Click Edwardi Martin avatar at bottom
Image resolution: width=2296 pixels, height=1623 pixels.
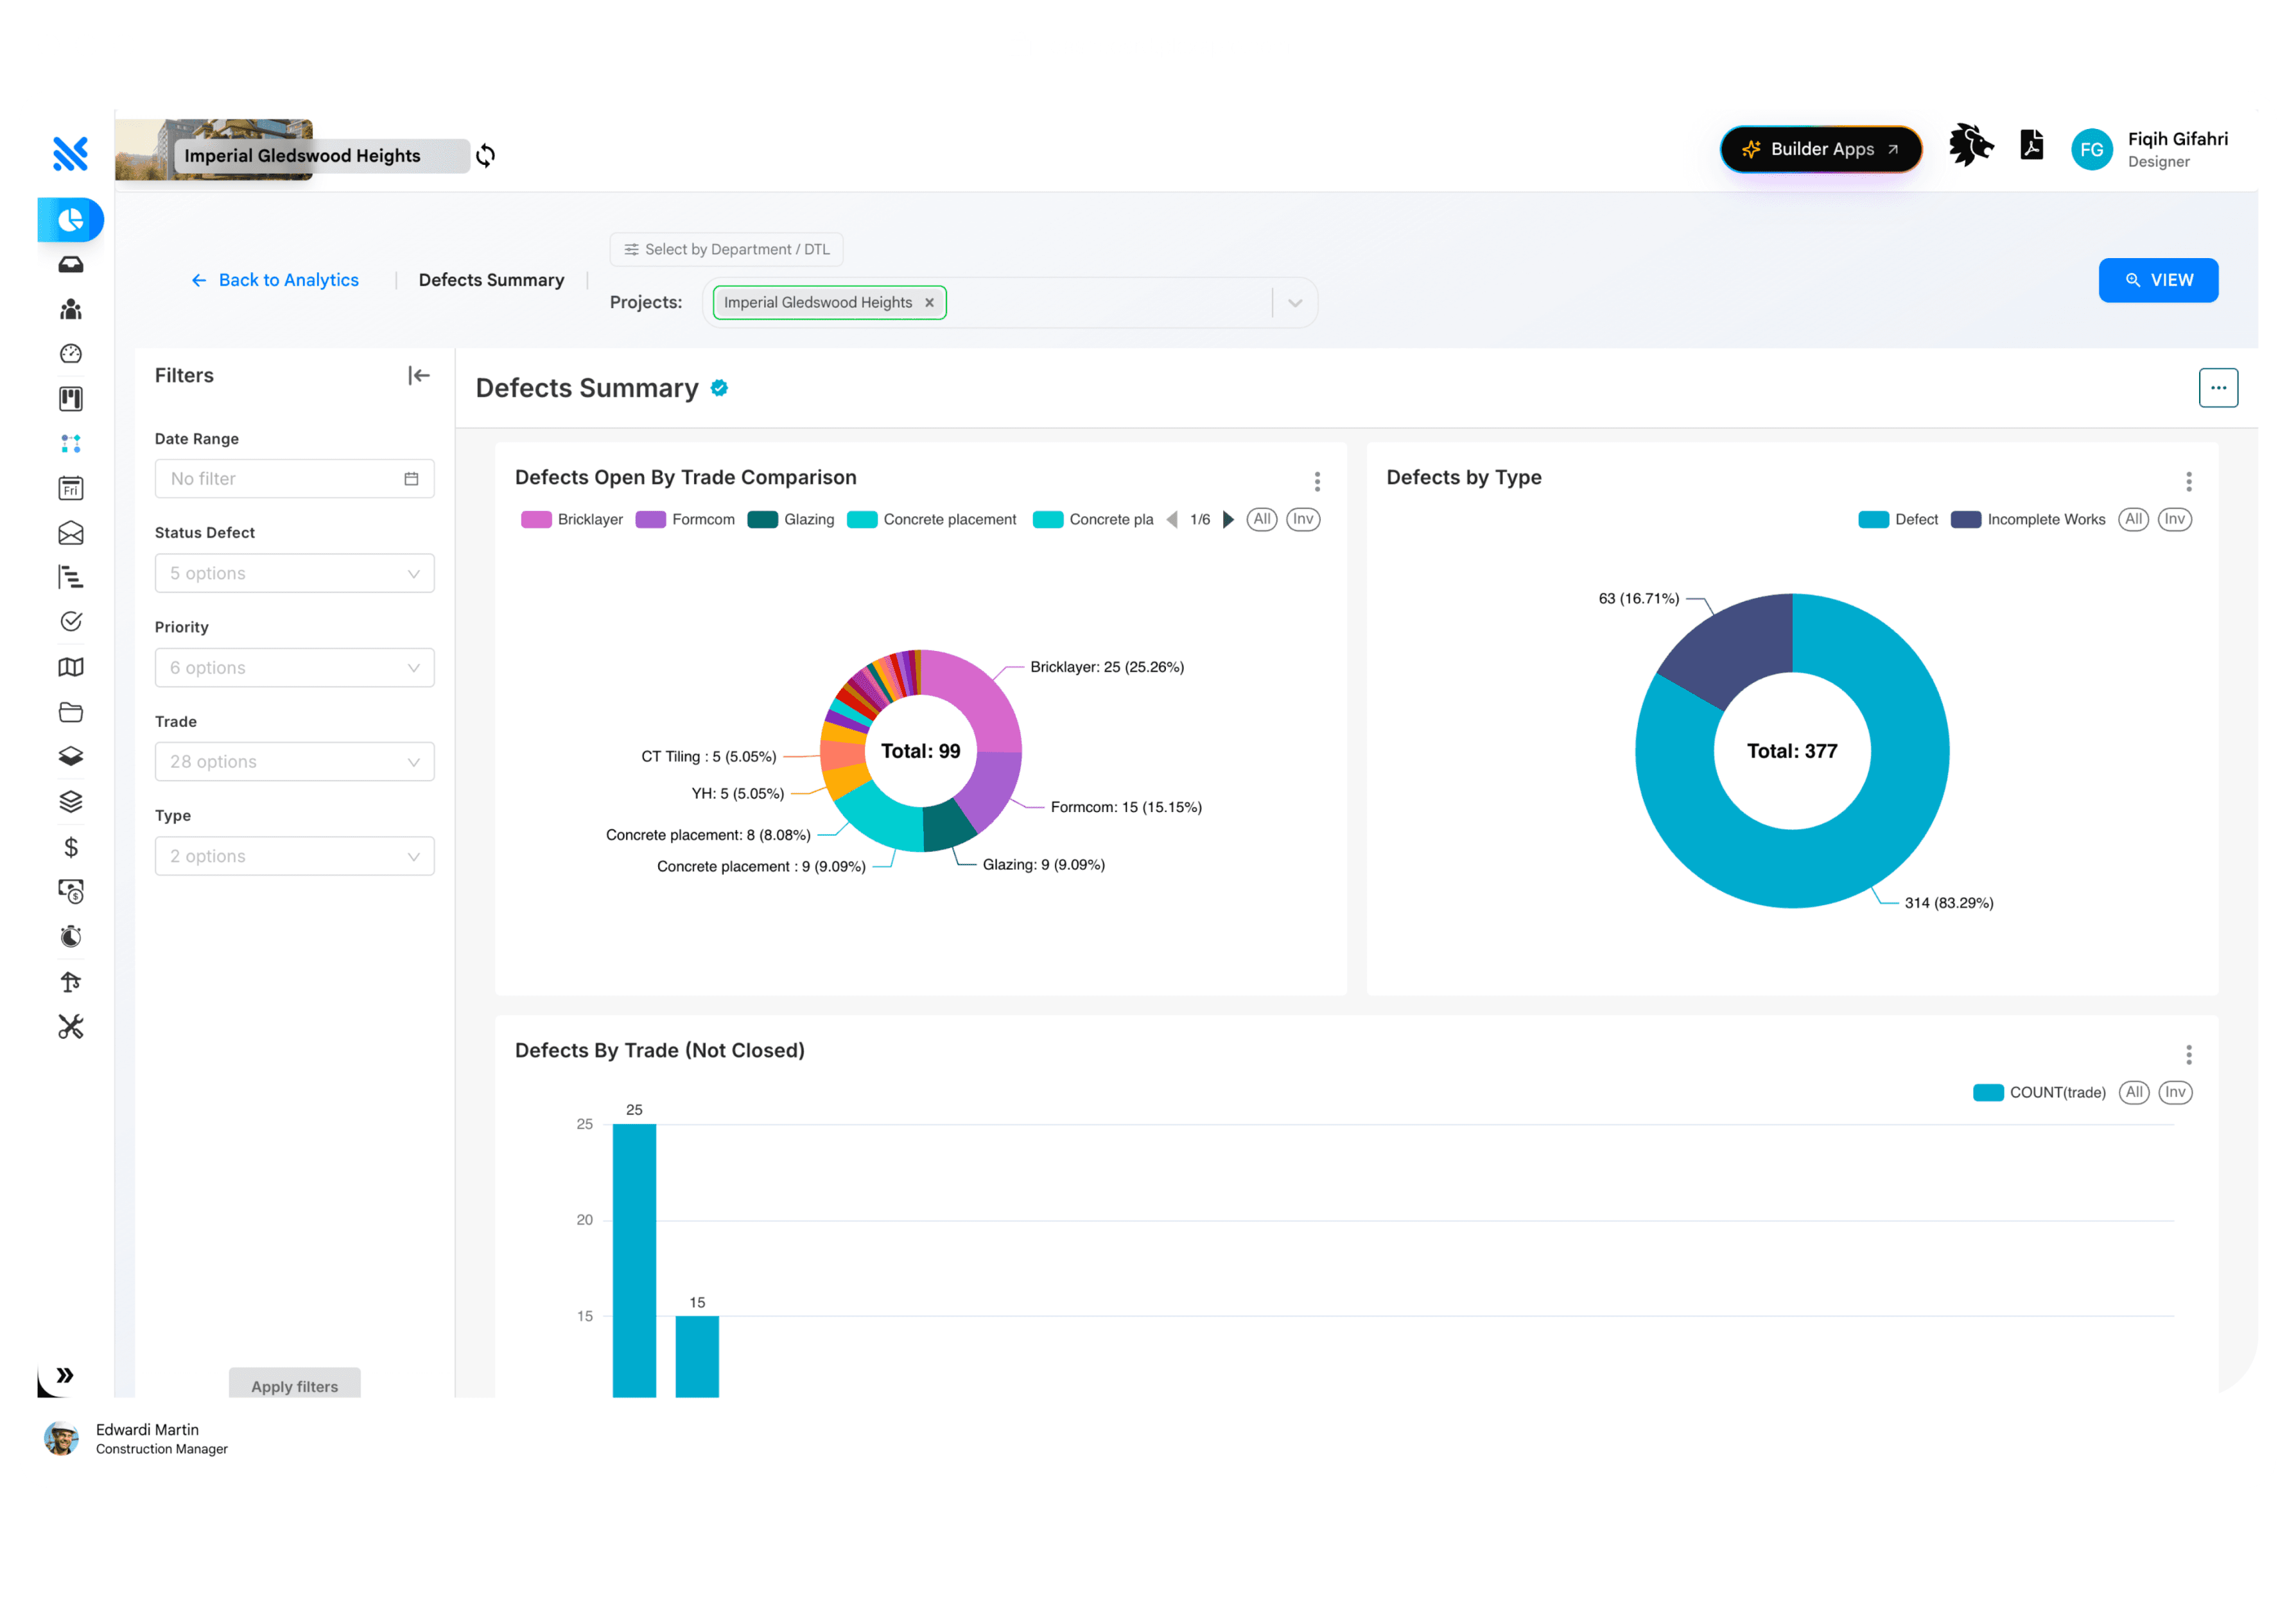[61, 1438]
